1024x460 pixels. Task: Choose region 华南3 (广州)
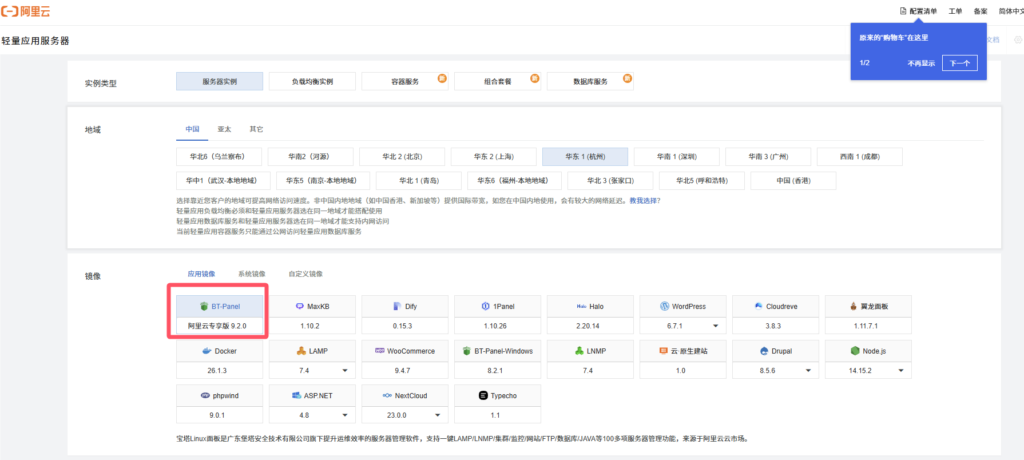[768, 157]
